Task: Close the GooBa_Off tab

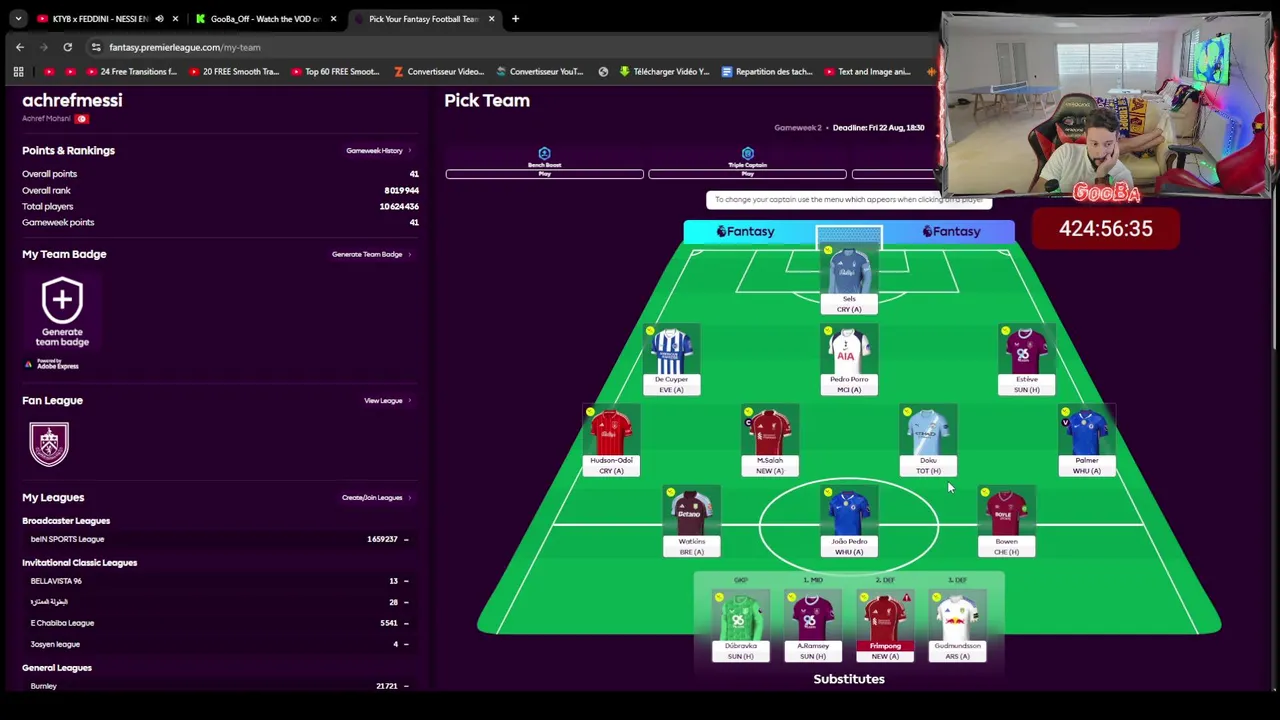Action: [x=333, y=19]
